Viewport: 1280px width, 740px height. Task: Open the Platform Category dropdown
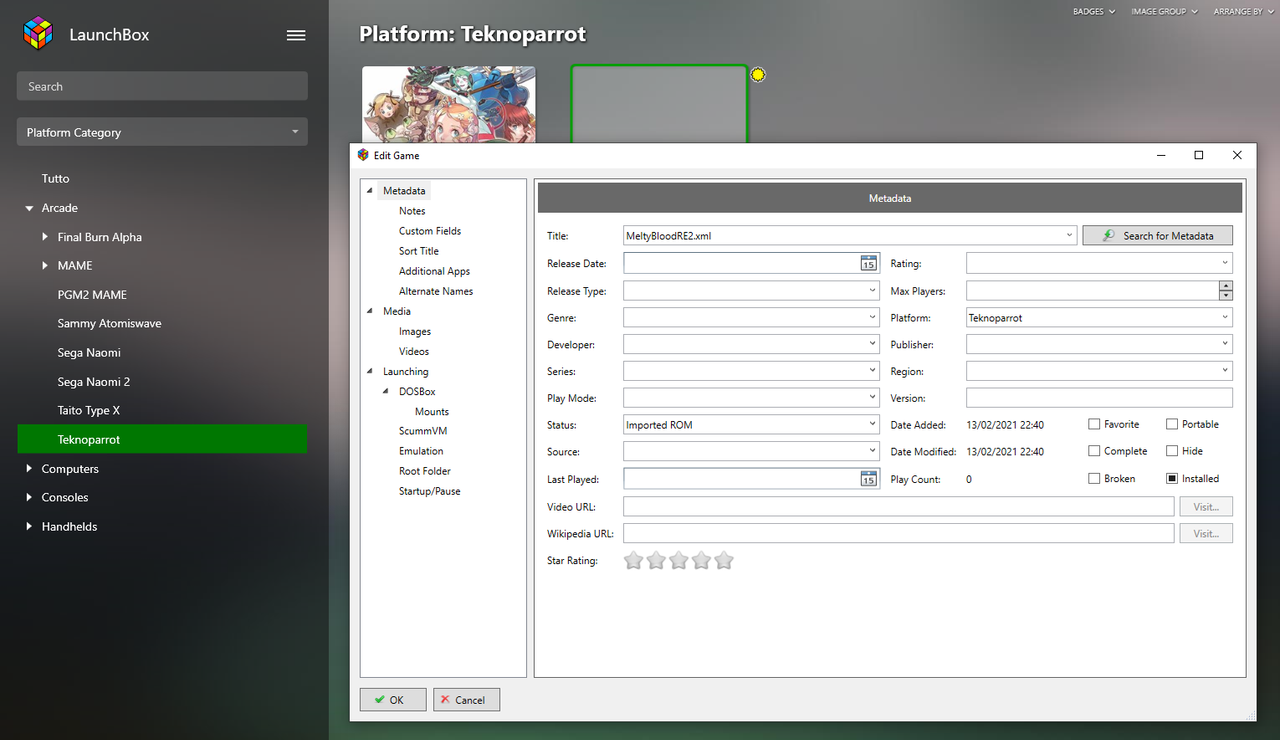point(162,132)
